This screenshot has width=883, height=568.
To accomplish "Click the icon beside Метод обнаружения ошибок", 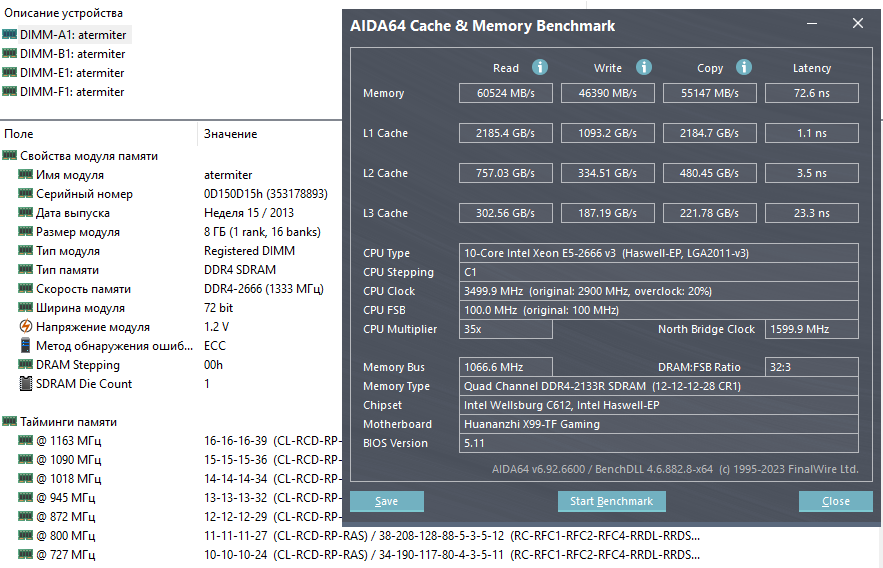I will 25,345.
